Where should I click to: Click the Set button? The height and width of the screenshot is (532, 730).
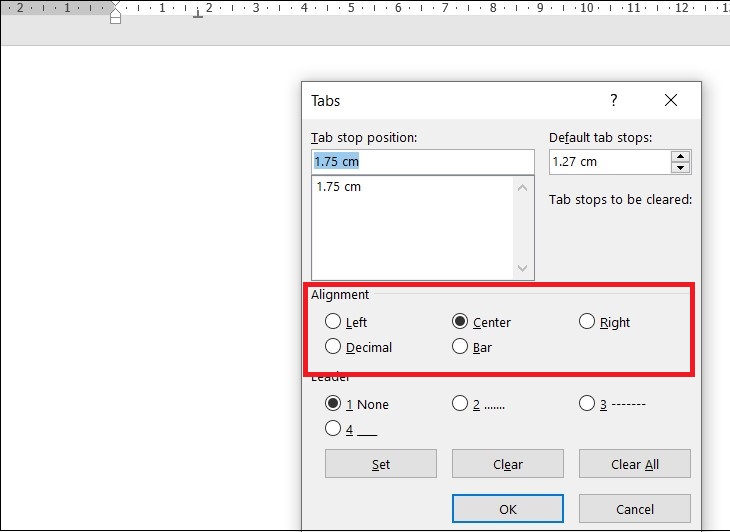(381, 464)
